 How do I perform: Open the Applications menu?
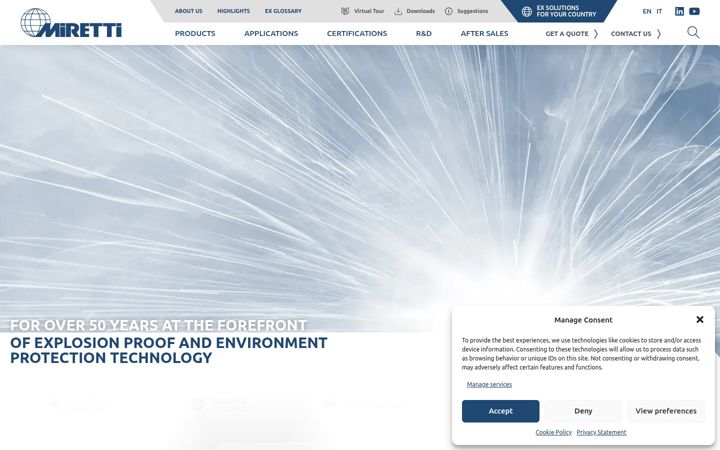coord(271,34)
